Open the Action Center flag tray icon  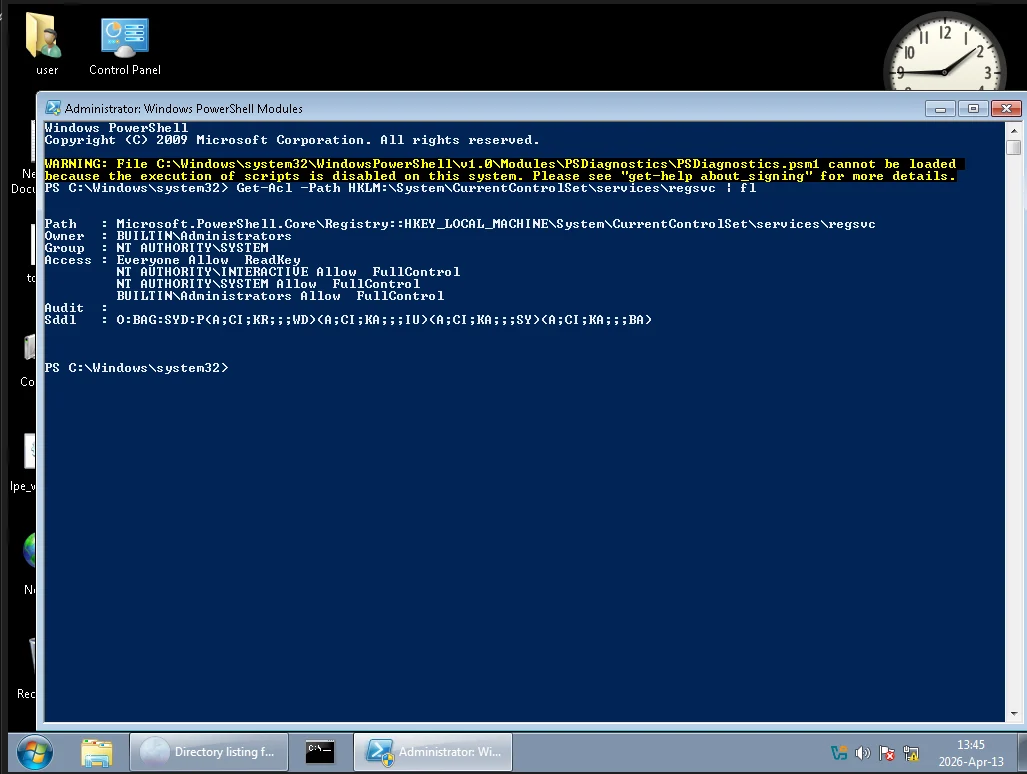point(887,753)
